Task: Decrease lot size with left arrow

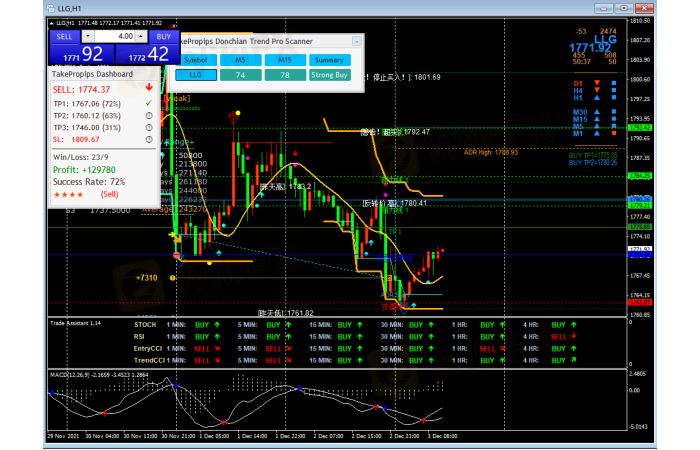Action: (89, 36)
